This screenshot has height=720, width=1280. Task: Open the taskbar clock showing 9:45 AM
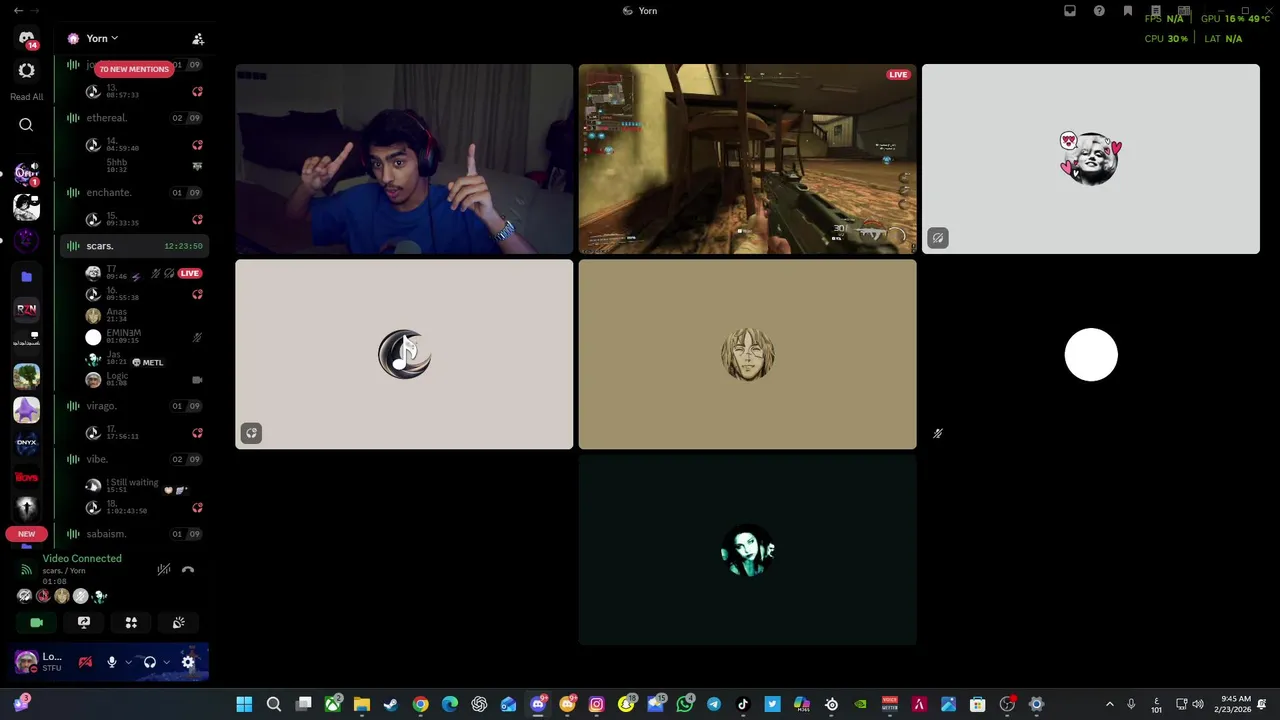pyautogui.click(x=1236, y=705)
